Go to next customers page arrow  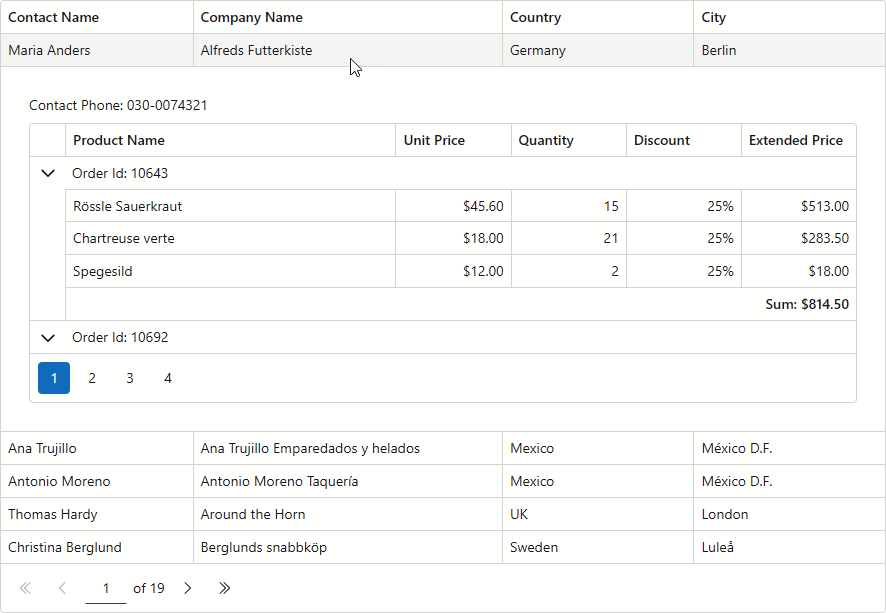188,588
